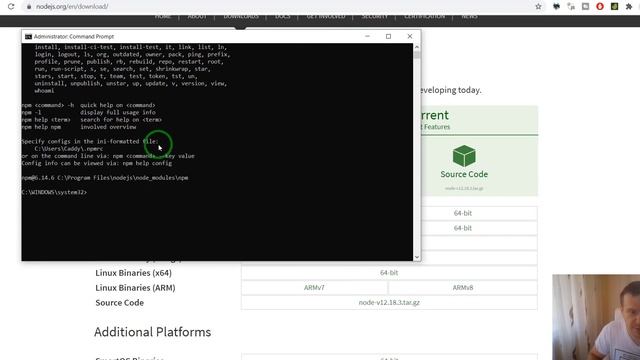
Task: Click the 'npm help npm involved overview' line
Action: (x=79, y=127)
